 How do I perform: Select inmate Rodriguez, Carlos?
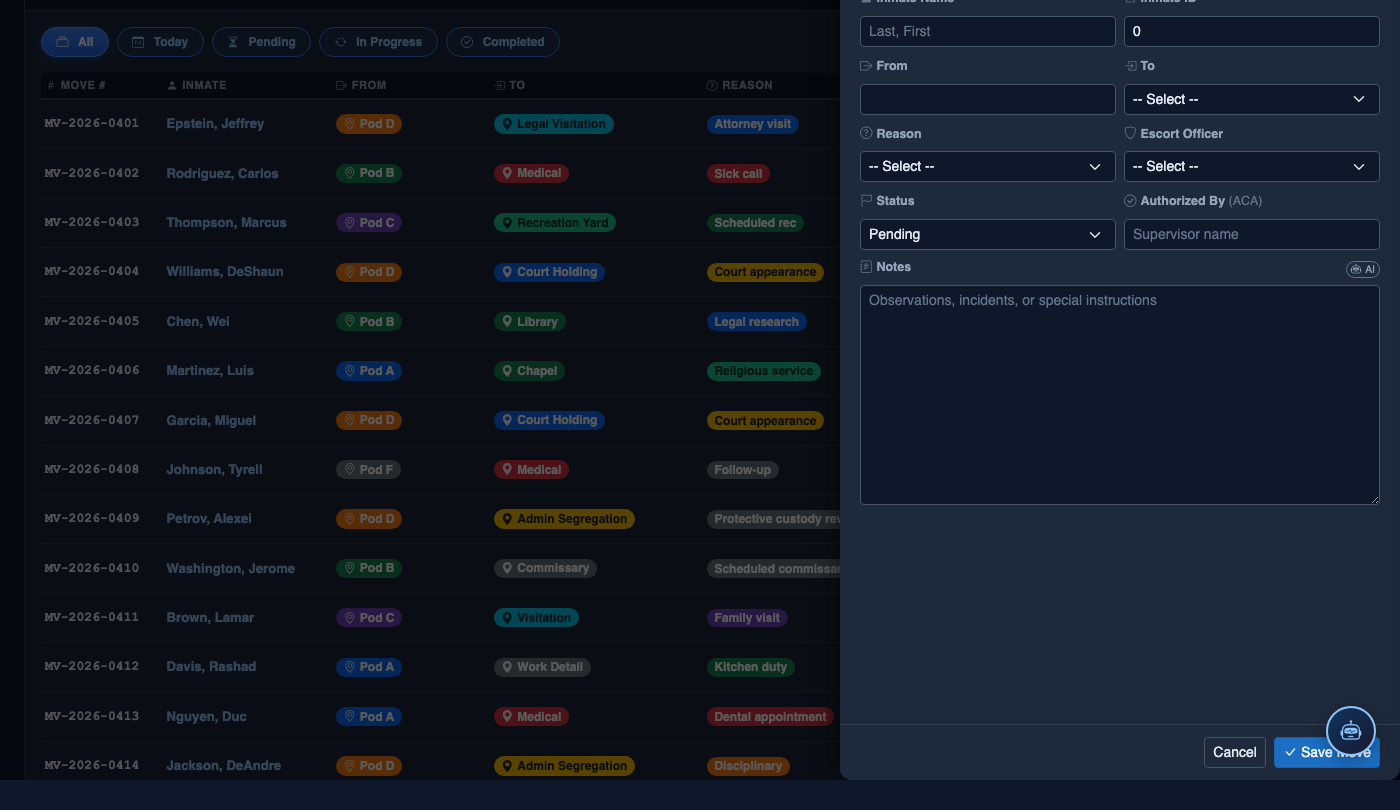(222, 173)
